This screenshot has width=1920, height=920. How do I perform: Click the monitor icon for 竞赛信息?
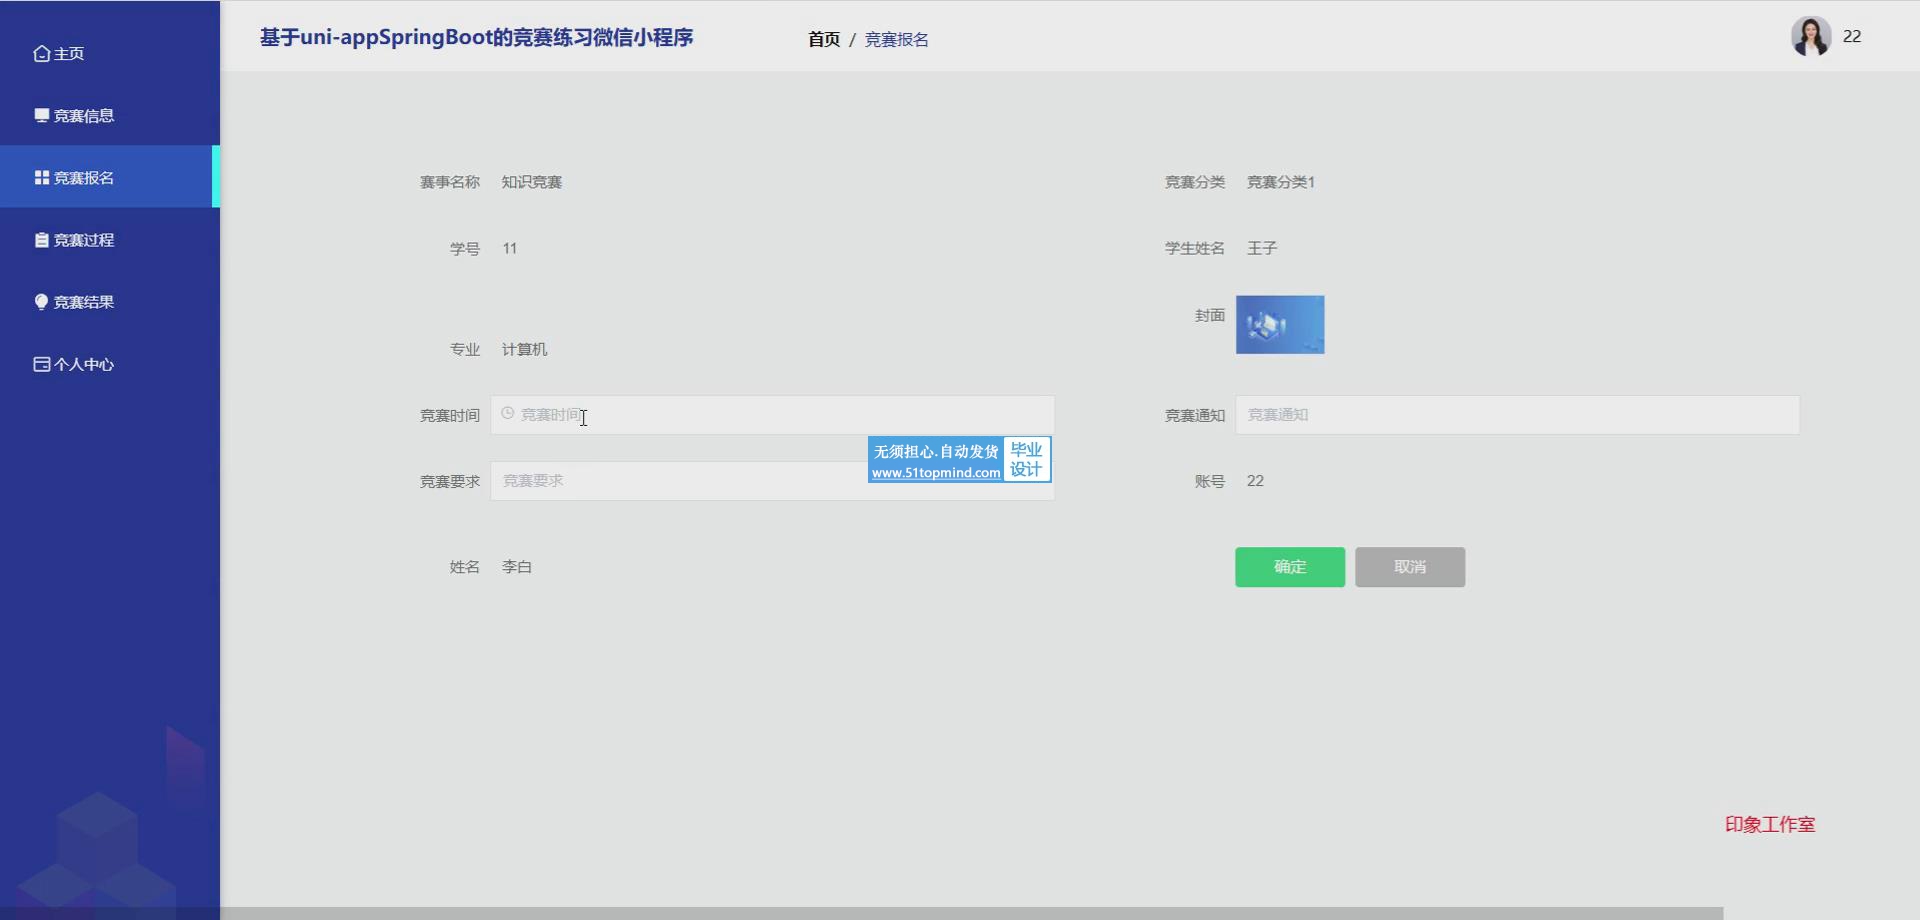click(41, 116)
